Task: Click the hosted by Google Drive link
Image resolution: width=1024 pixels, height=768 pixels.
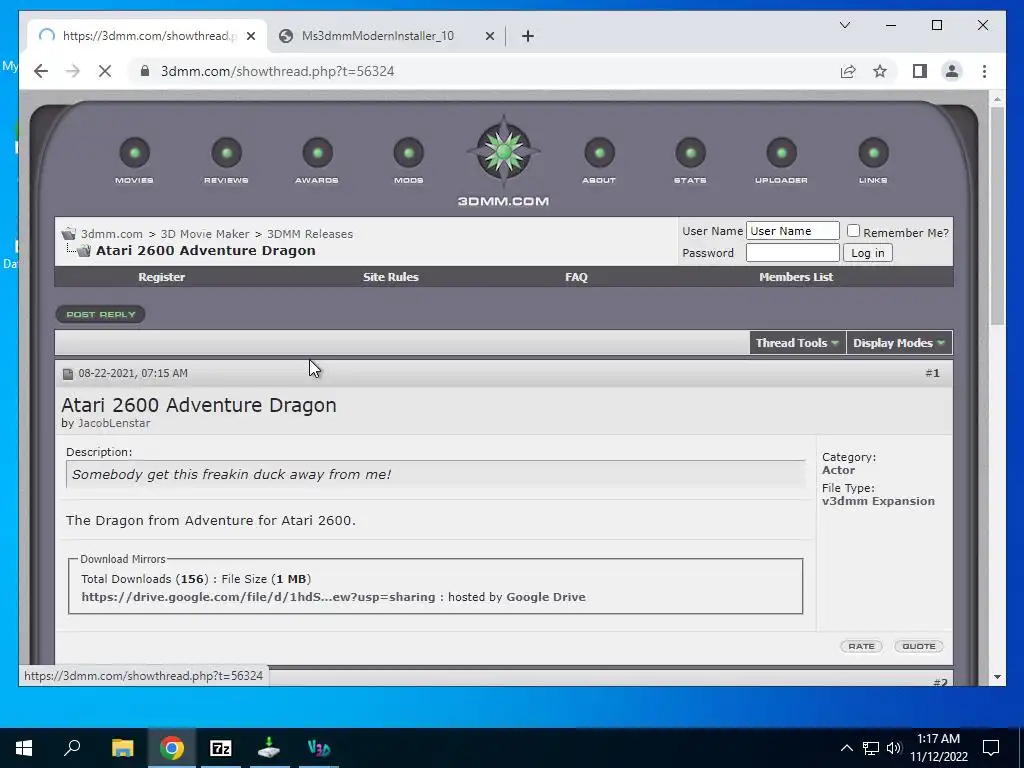Action: [546, 597]
